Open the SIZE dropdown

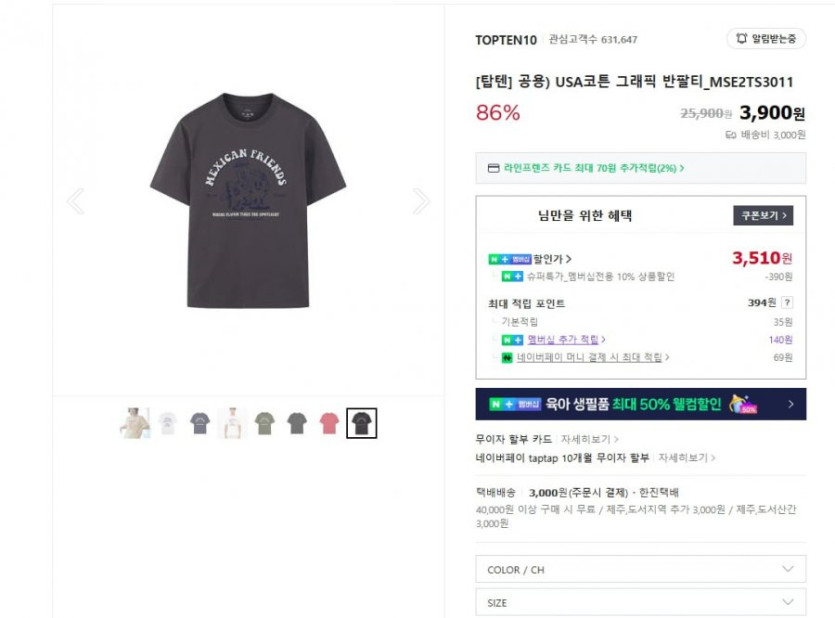[x=640, y=603]
